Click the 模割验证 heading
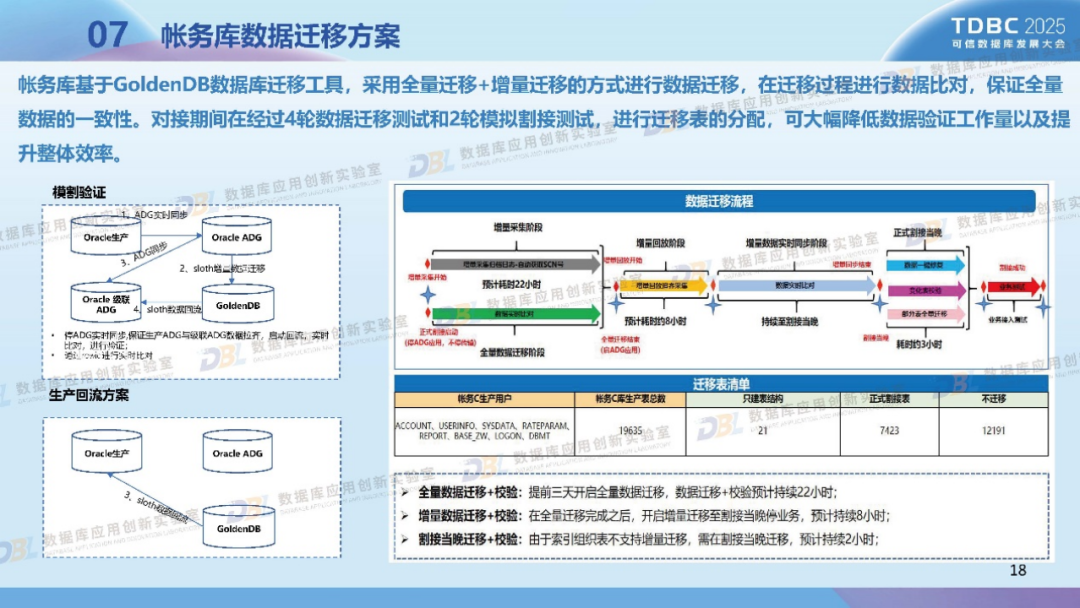The height and width of the screenshot is (608, 1080). pos(79,192)
